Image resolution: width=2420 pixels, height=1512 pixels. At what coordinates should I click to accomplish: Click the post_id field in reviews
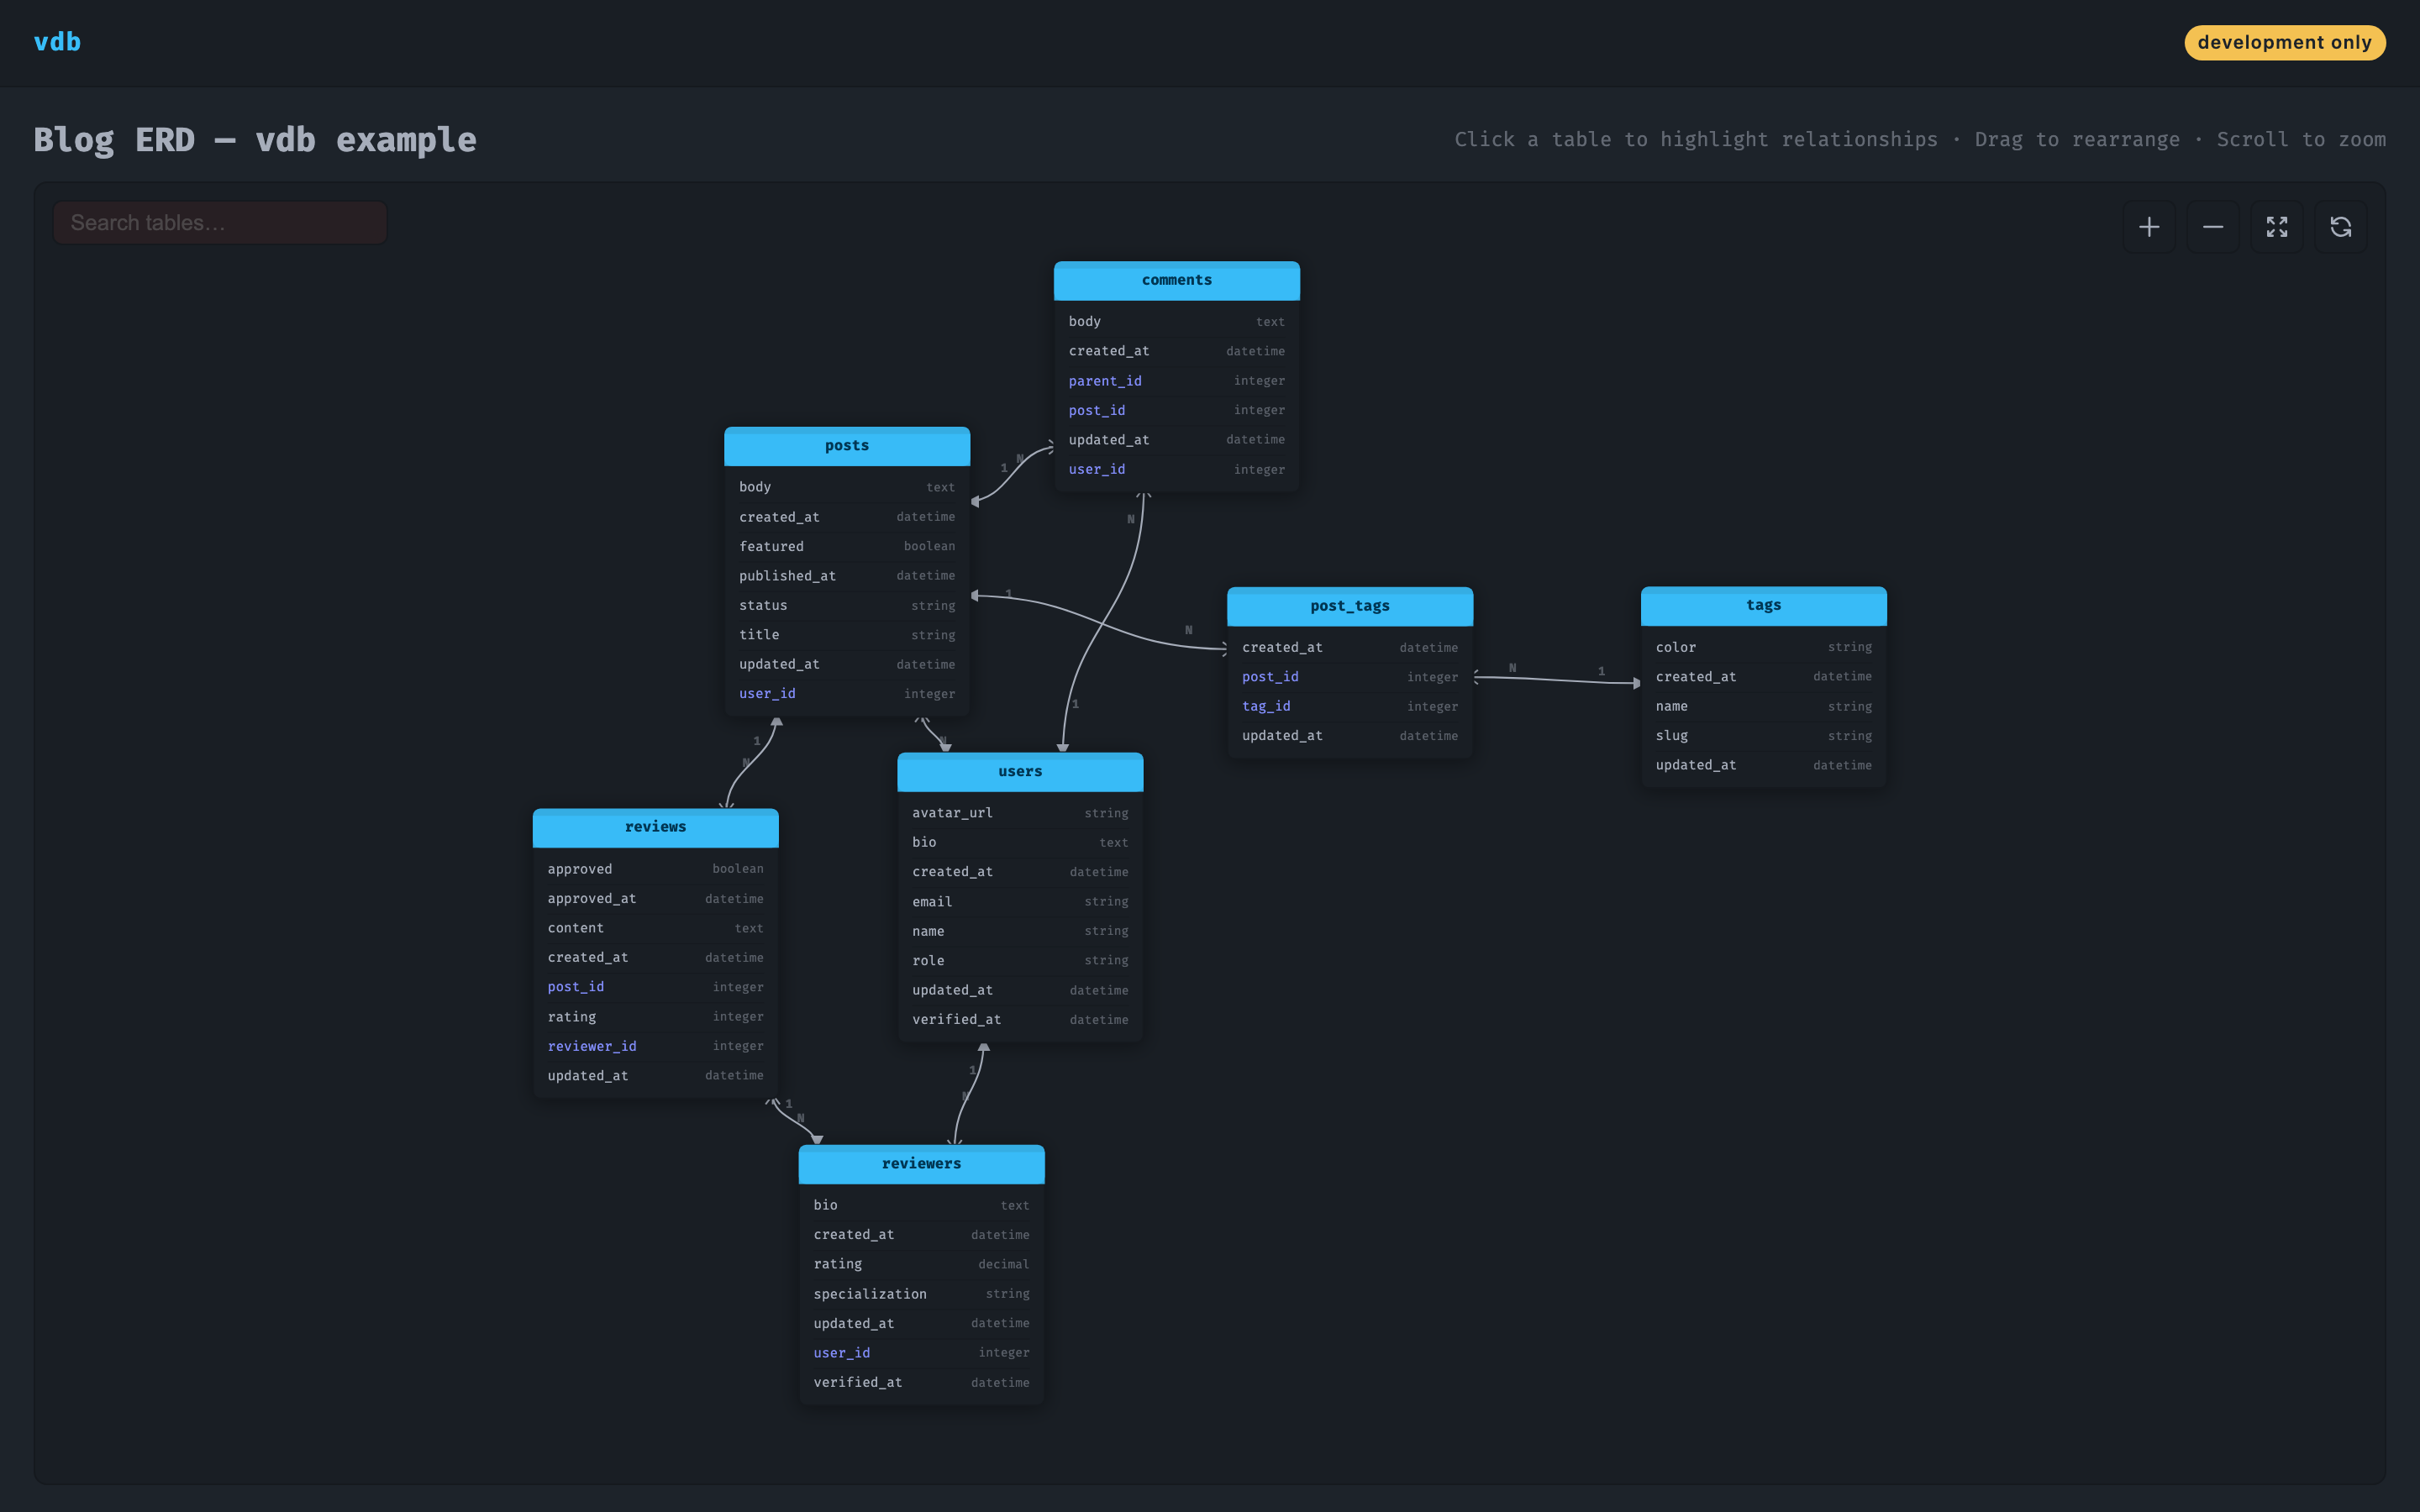coord(576,986)
